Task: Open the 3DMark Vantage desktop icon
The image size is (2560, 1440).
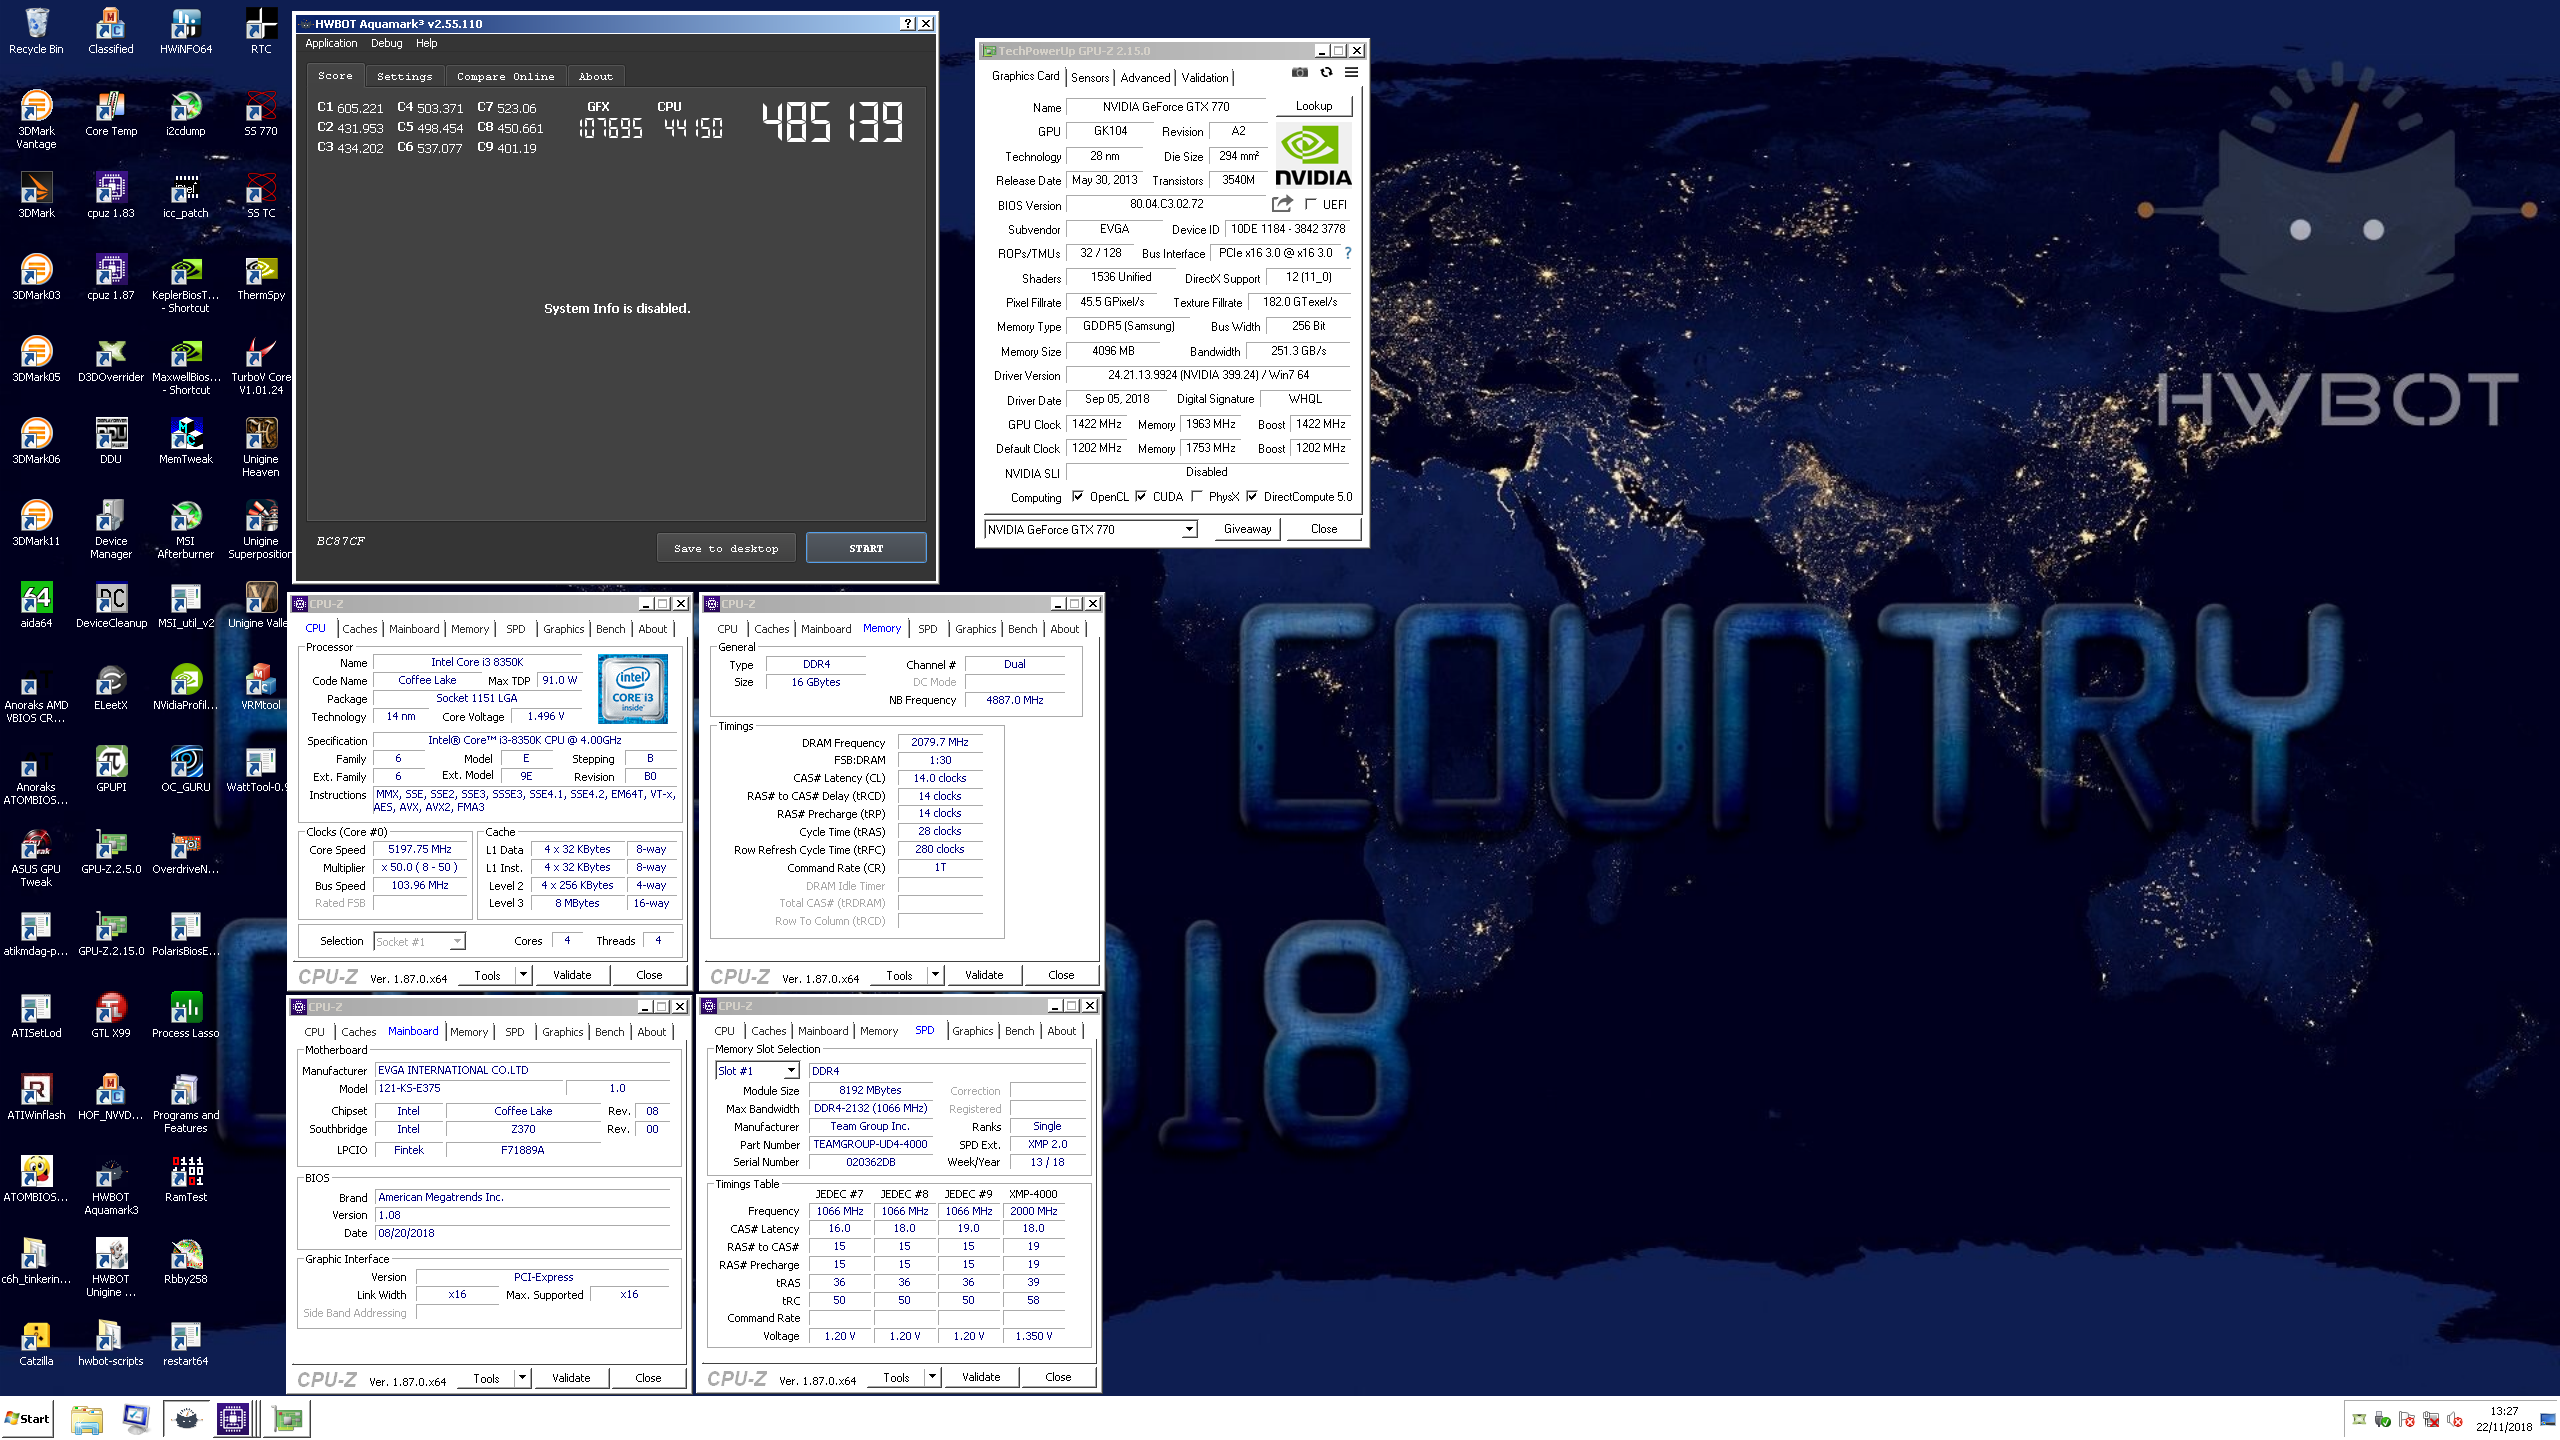Action: pyautogui.click(x=36, y=119)
